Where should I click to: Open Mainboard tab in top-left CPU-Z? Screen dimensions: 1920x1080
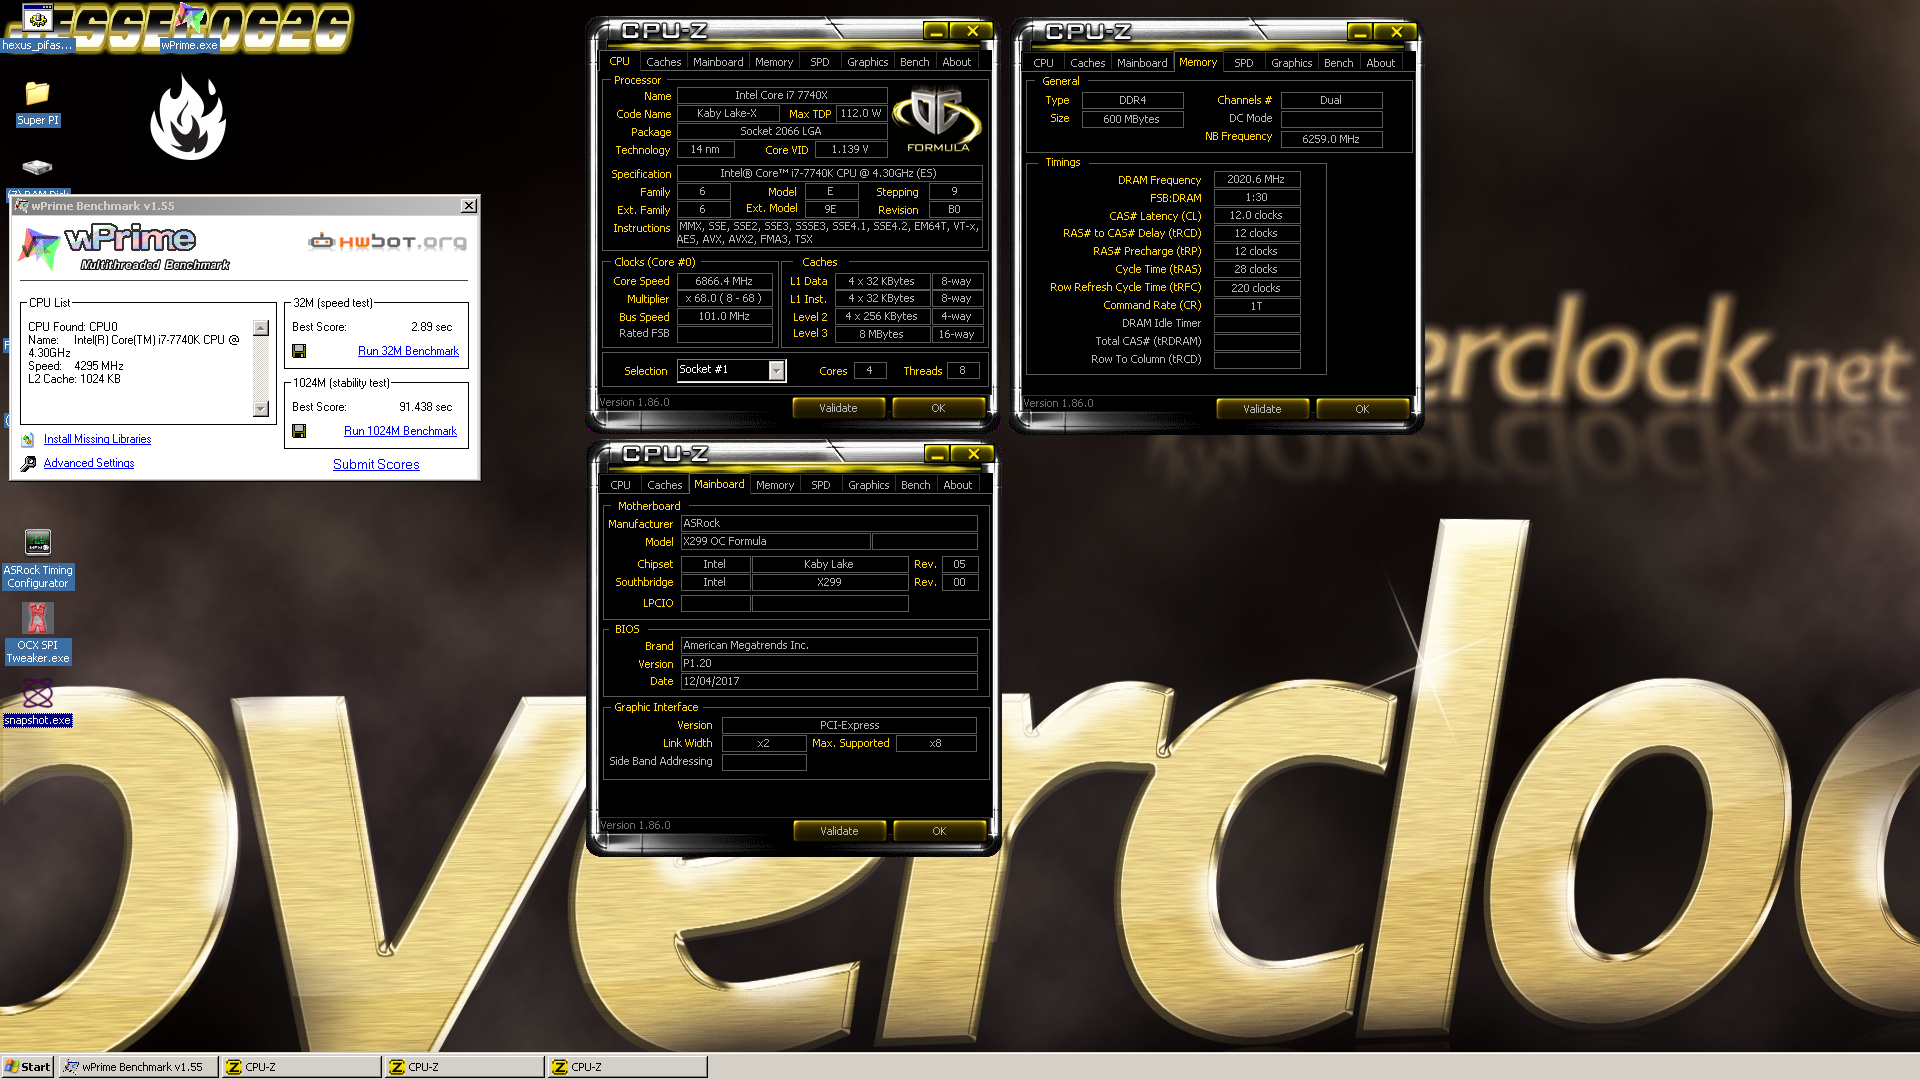pyautogui.click(x=718, y=62)
